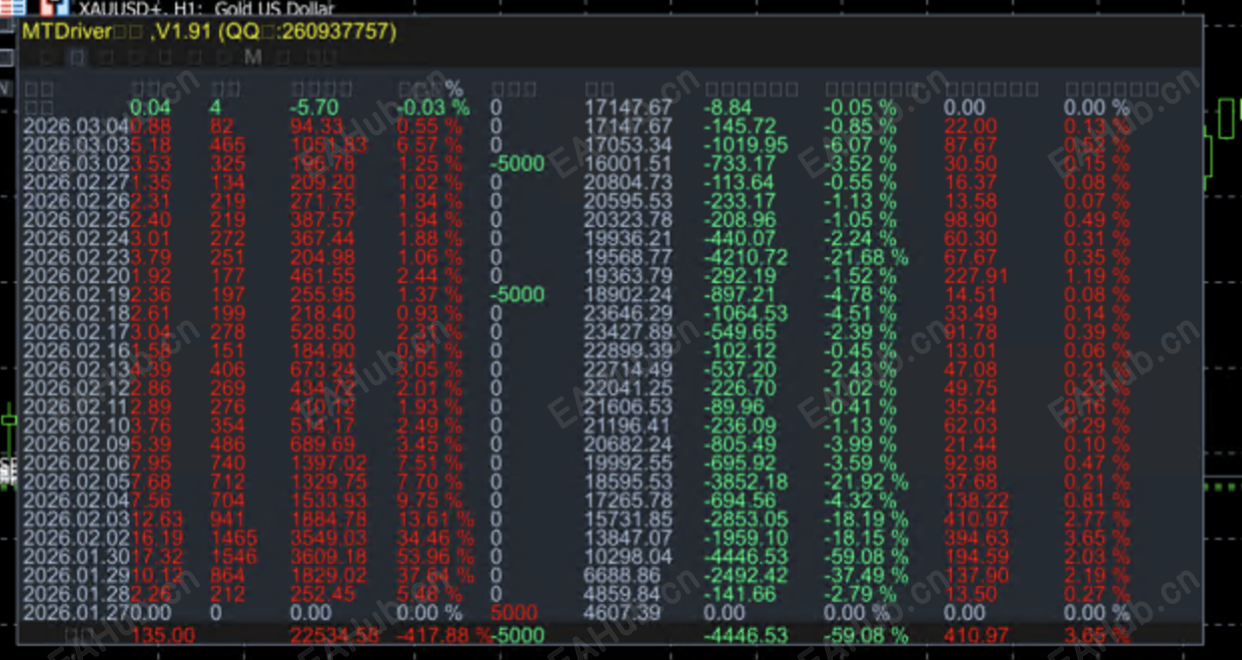1242x660 pixels.
Task: Click the red 5000 deposit on row 2026.01.27
Action: (514, 613)
